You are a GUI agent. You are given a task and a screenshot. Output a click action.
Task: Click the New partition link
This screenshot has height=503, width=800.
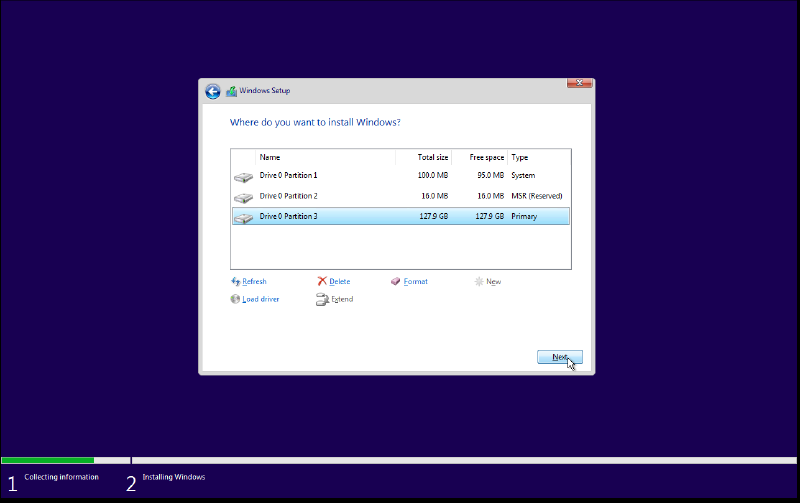(x=493, y=282)
